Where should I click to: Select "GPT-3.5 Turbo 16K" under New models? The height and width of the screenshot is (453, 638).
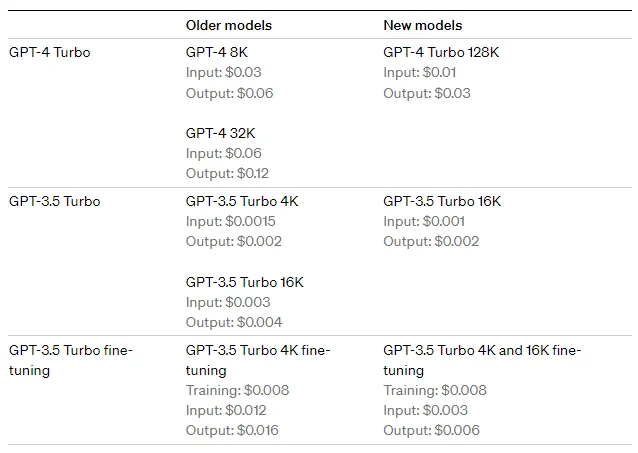pyautogui.click(x=442, y=201)
